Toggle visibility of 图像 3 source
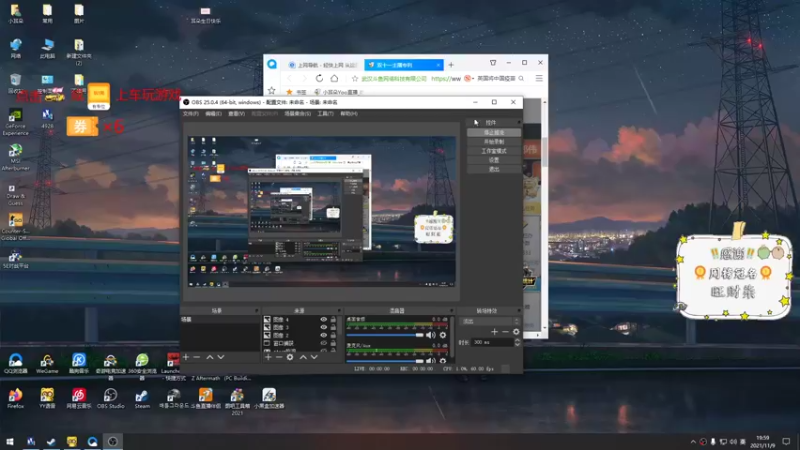This screenshot has width=800, height=450. 323,328
